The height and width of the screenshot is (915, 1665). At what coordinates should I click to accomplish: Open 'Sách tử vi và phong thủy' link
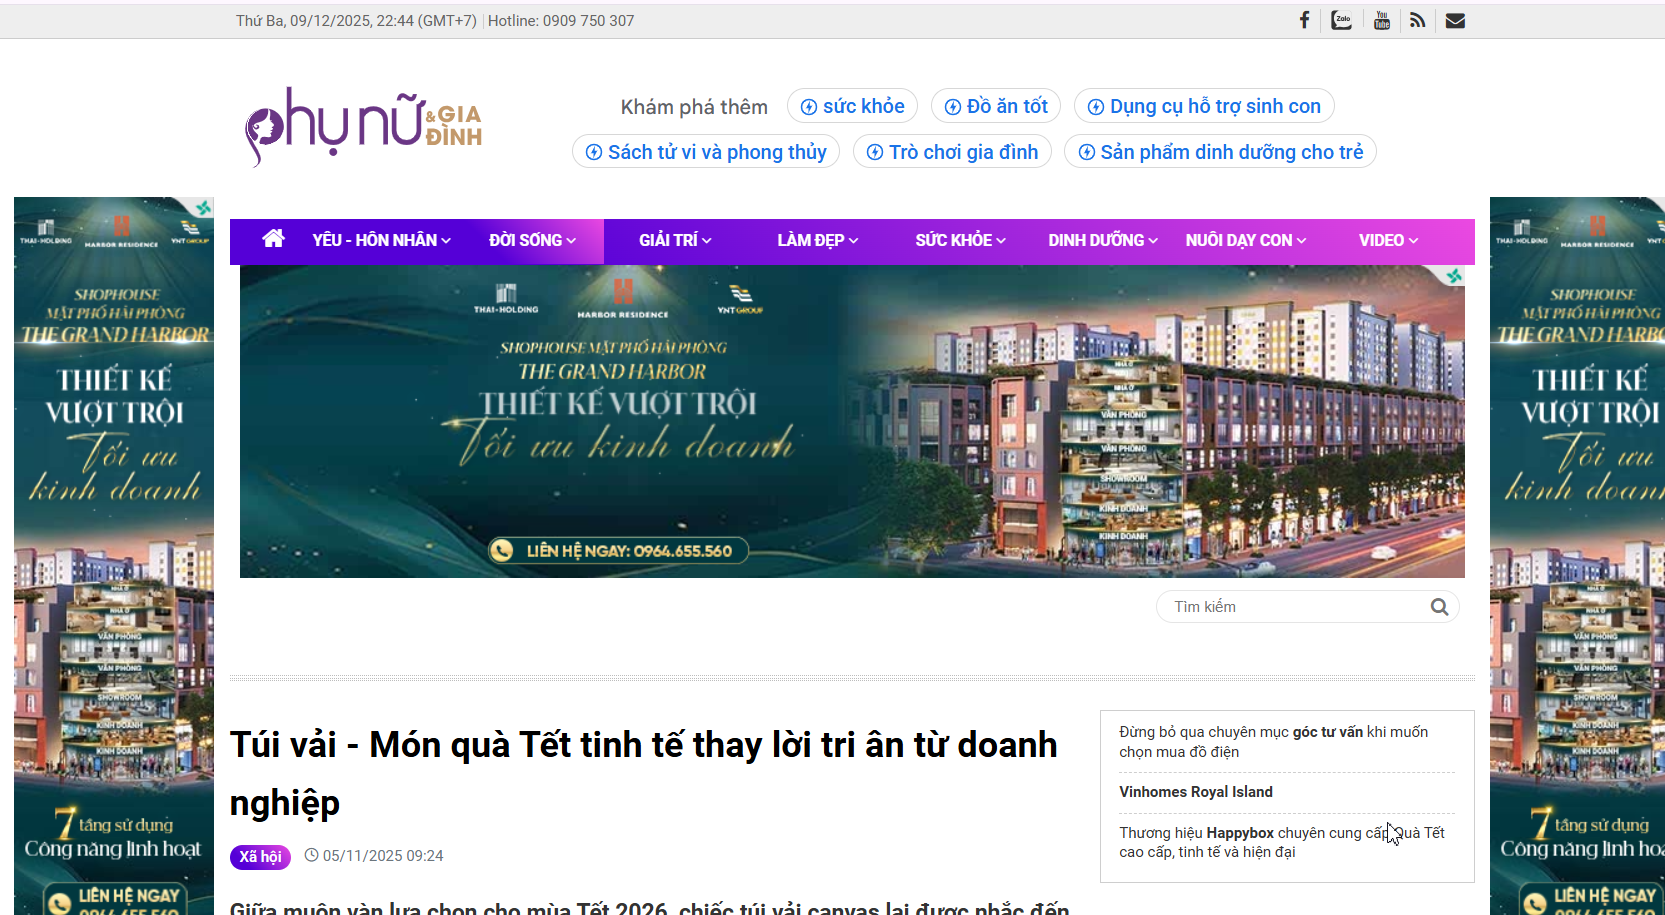pyautogui.click(x=706, y=152)
